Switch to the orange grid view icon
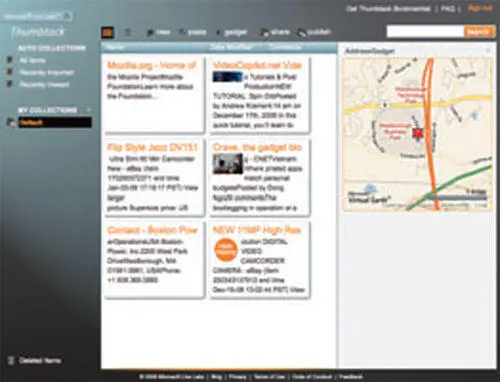Screen dimensions: 500x382 (x=107, y=32)
